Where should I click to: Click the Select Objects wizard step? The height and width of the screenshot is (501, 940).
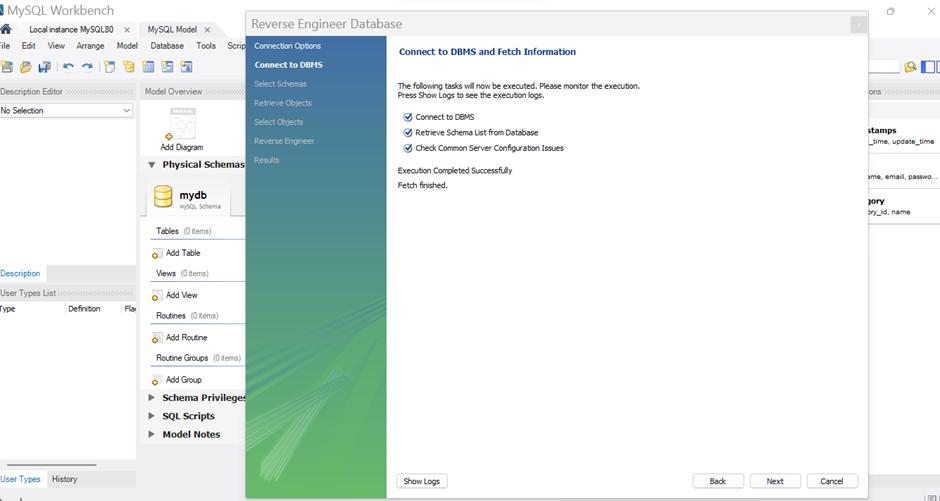[x=279, y=122]
